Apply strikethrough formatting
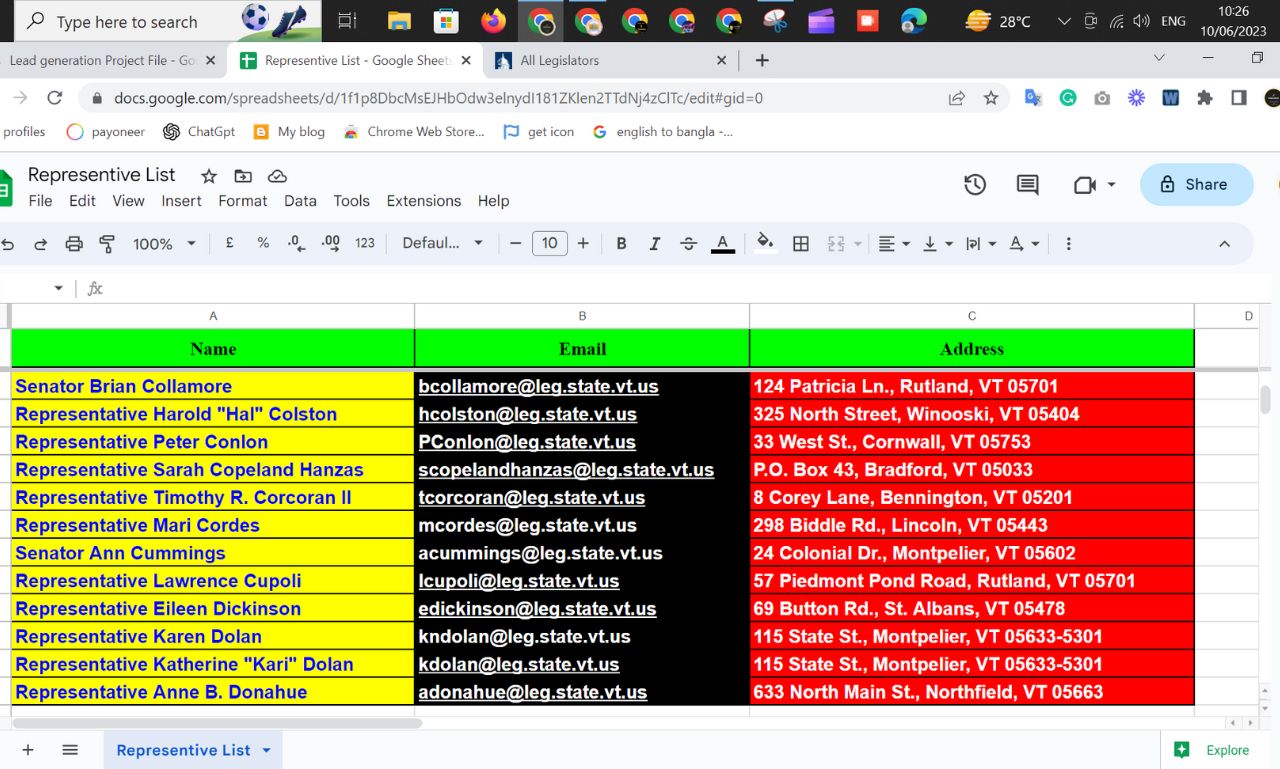This screenshot has height=769, width=1280. [x=687, y=243]
